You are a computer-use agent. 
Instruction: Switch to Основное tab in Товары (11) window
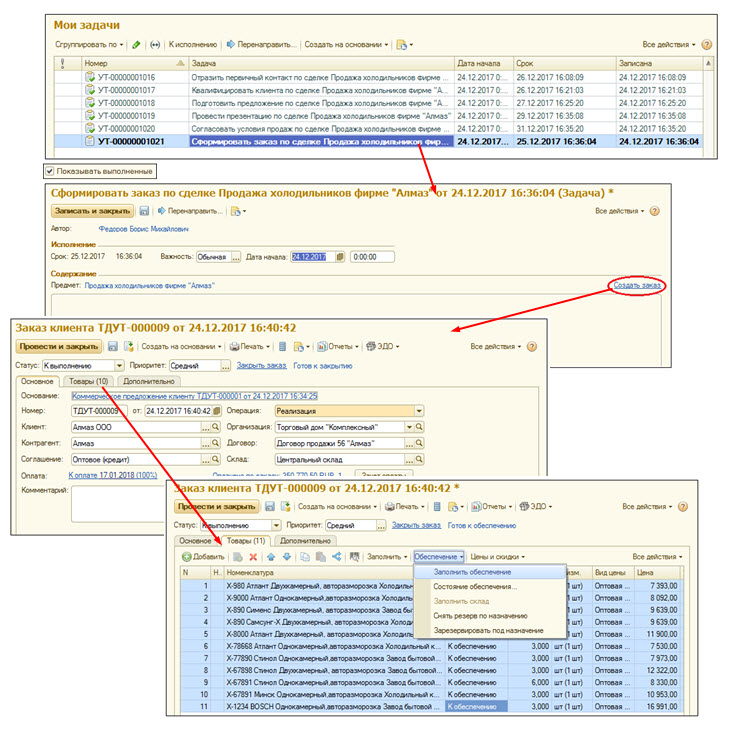click(x=195, y=540)
